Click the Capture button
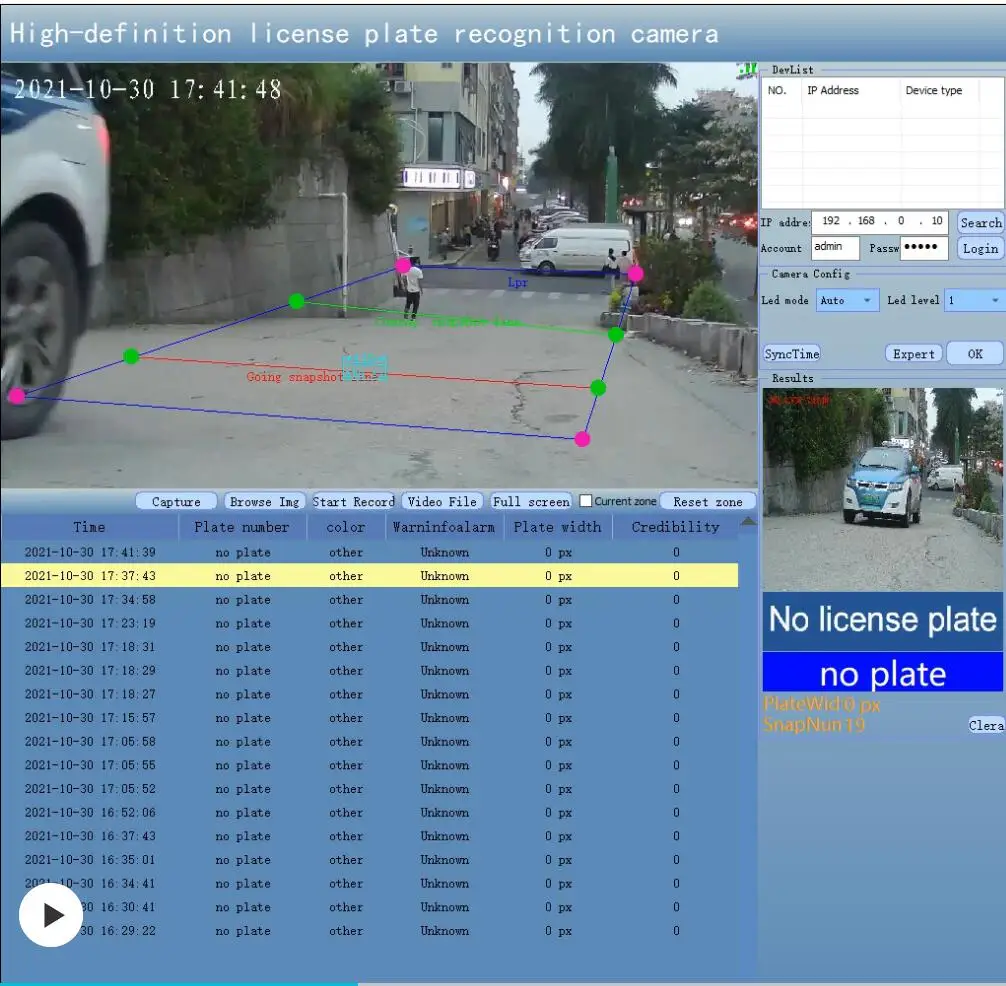1006x986 pixels. click(176, 502)
